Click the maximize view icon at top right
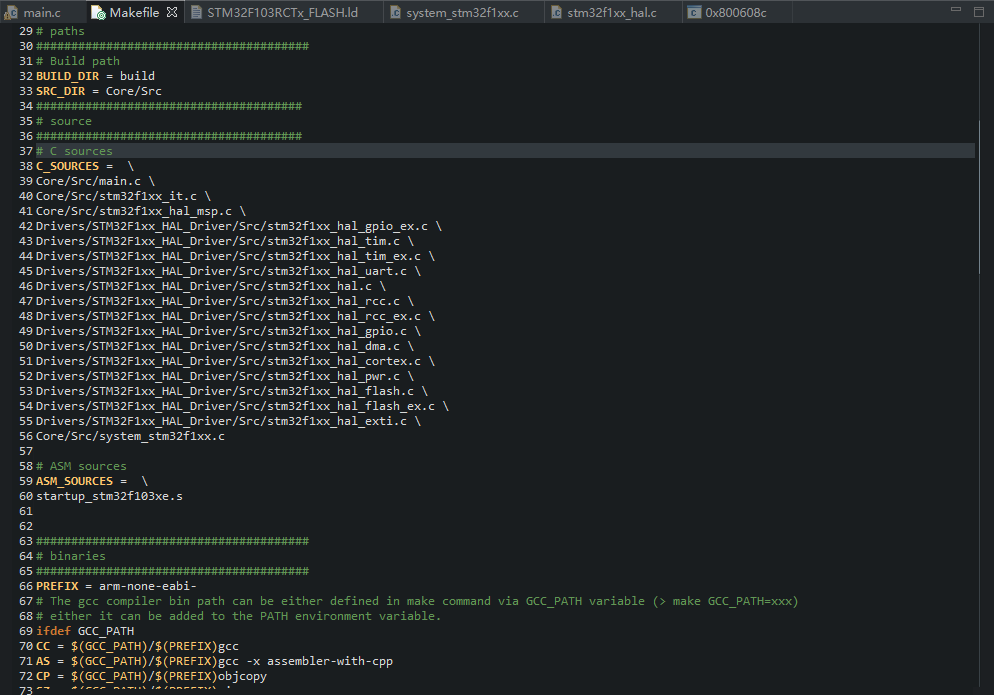 pos(978,10)
